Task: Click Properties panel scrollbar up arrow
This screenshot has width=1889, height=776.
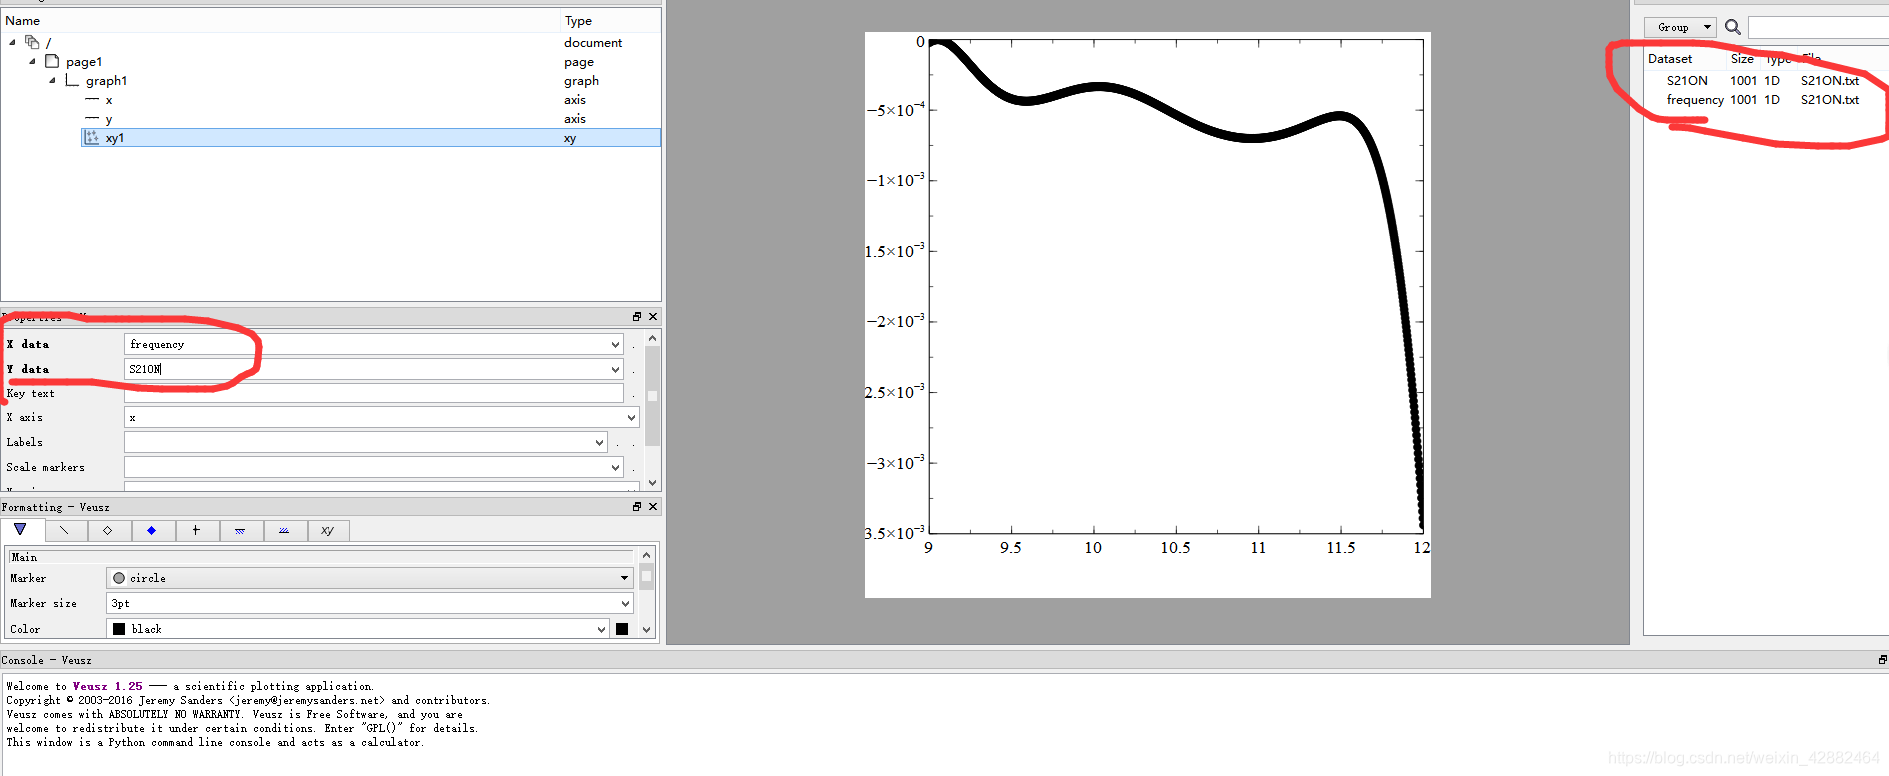Action: (x=652, y=338)
